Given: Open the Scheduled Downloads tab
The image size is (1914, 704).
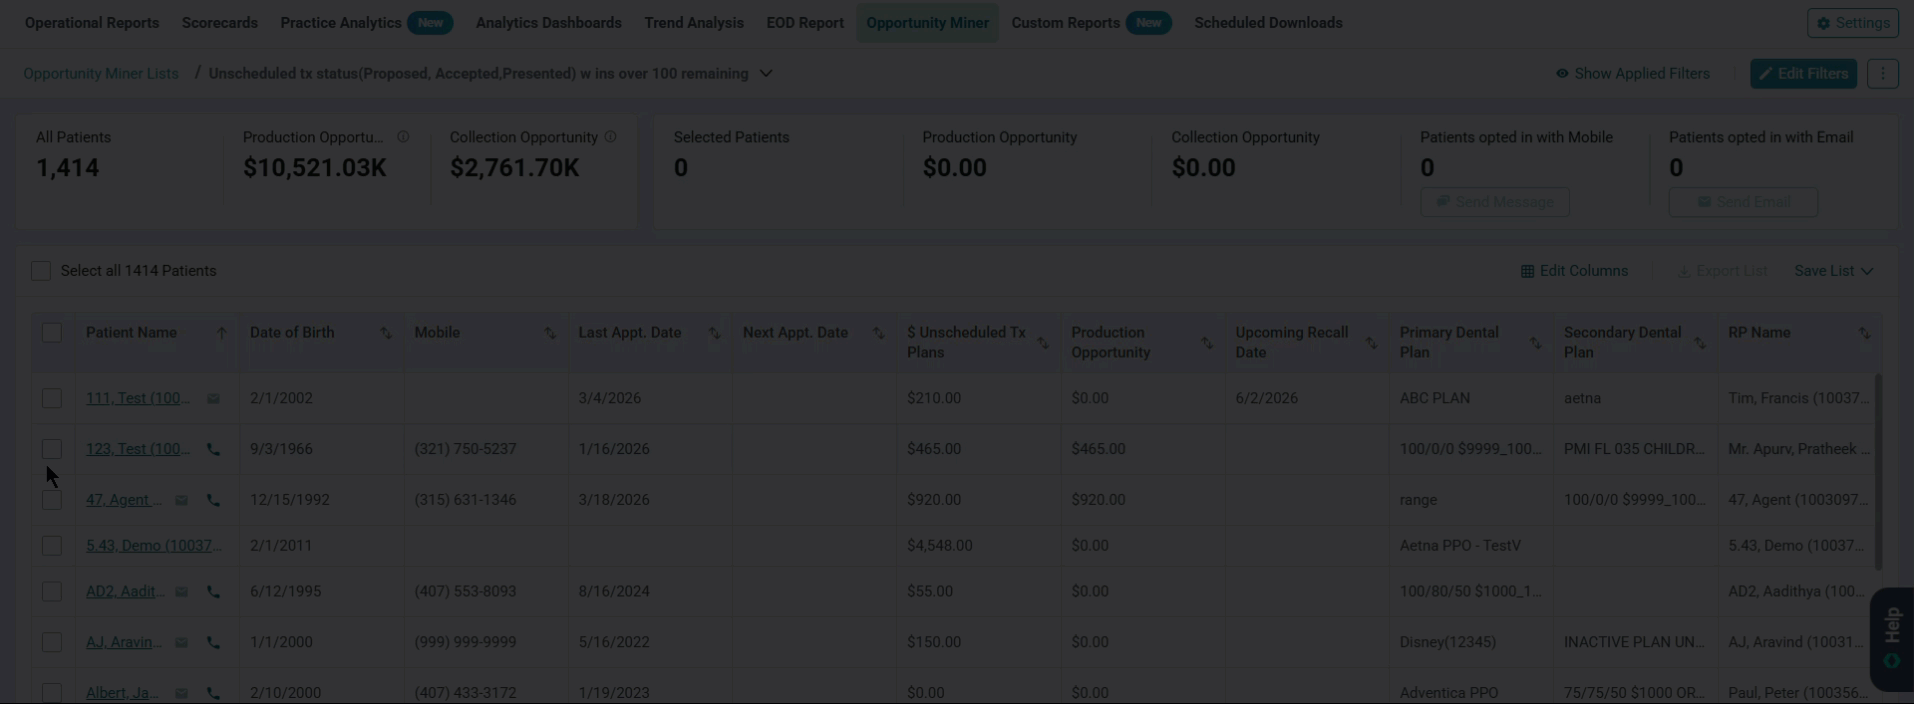Looking at the screenshot, I should pyautogui.click(x=1268, y=23).
